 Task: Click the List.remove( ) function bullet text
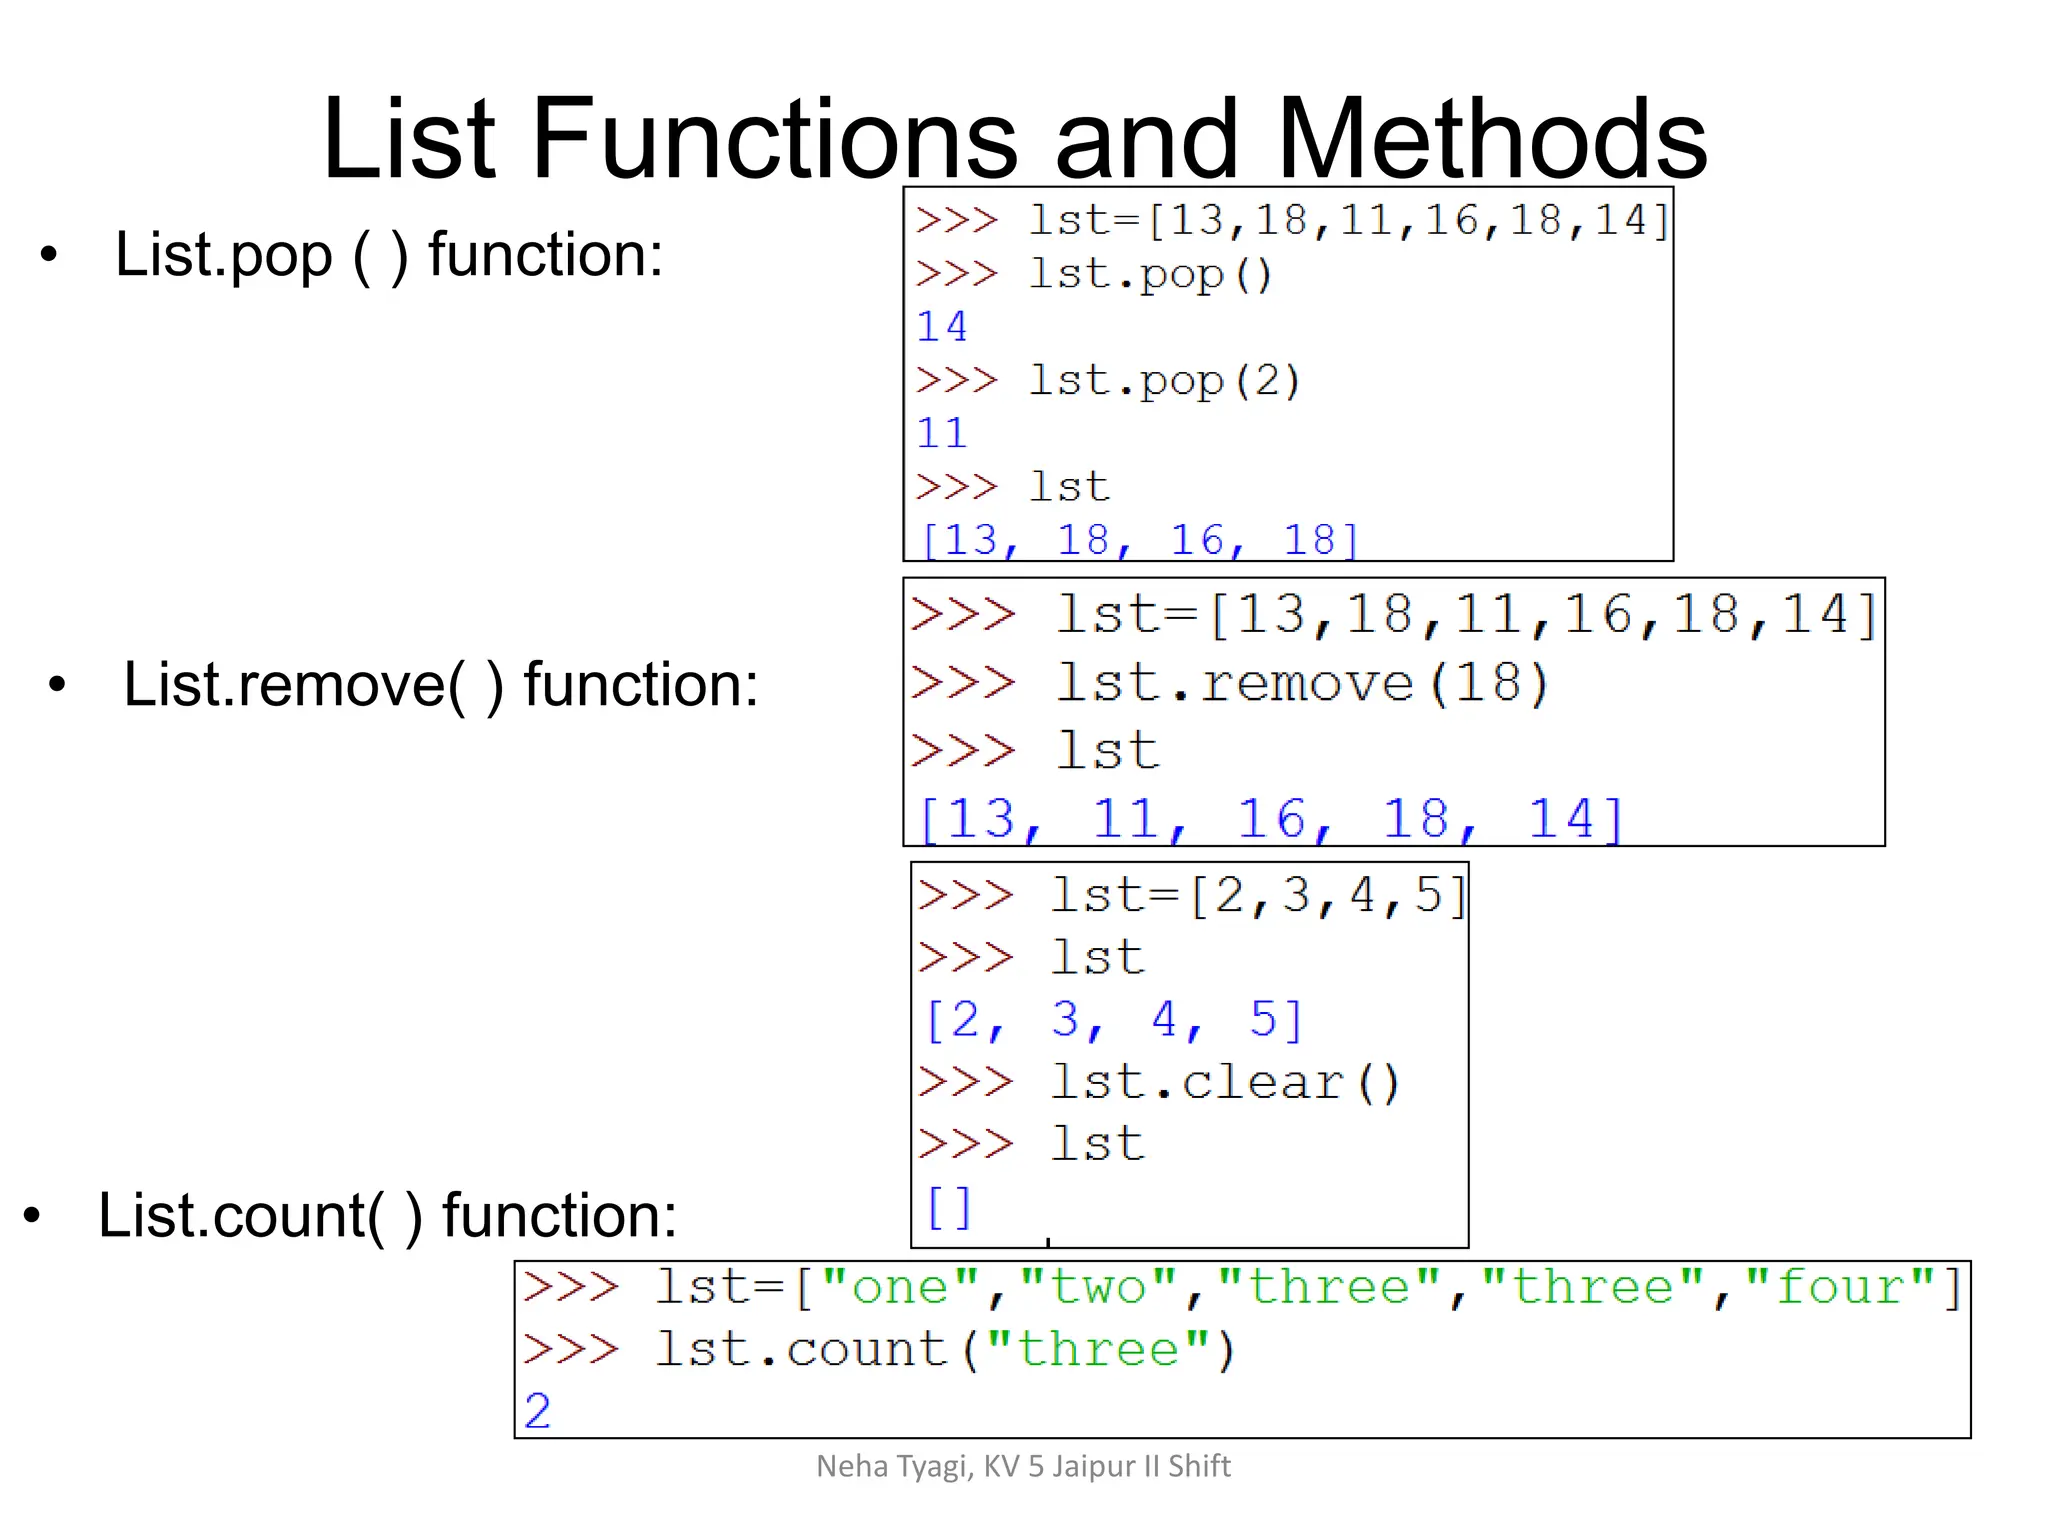point(440,685)
